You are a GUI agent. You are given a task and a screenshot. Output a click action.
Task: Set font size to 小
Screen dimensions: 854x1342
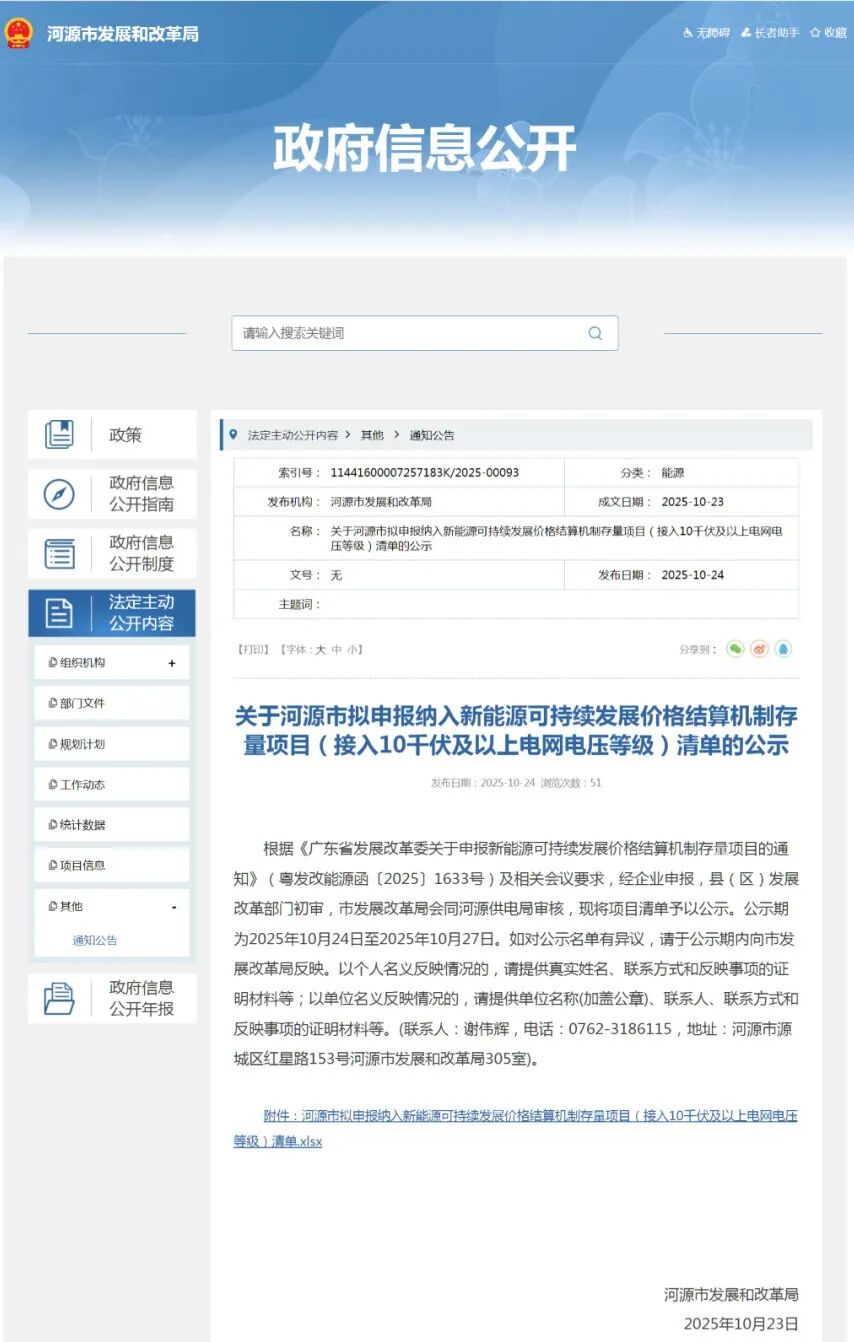(x=352, y=650)
